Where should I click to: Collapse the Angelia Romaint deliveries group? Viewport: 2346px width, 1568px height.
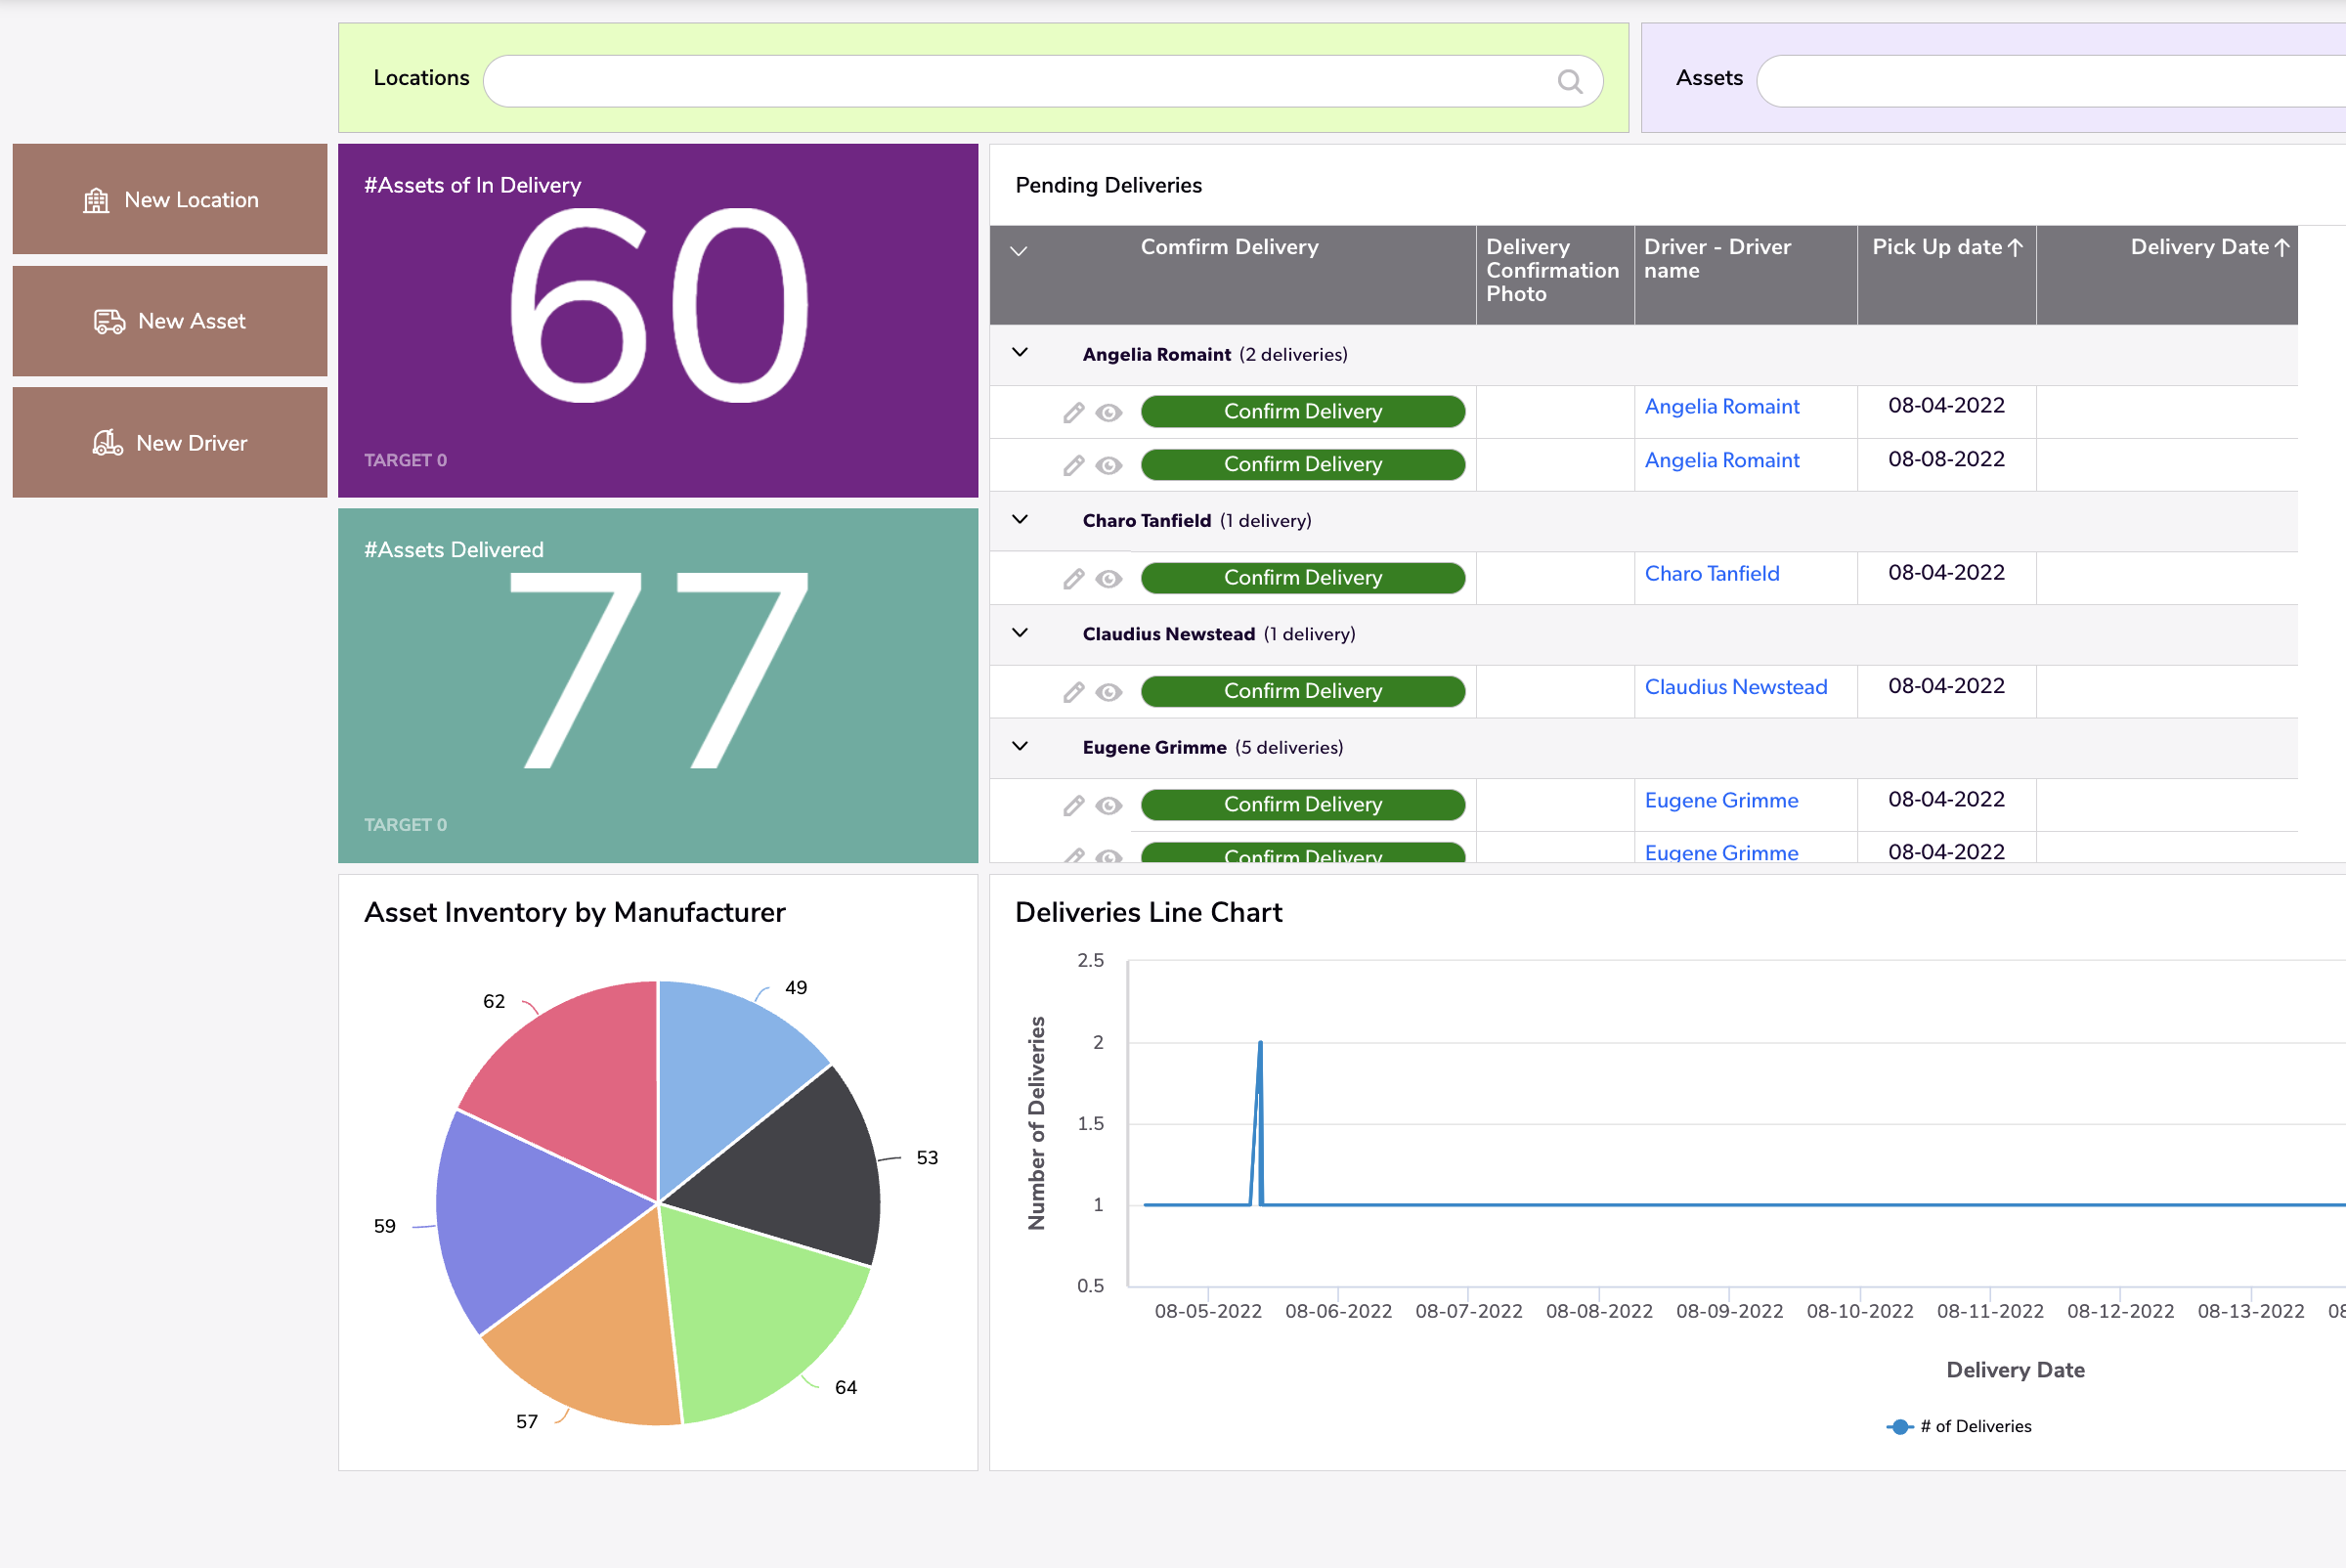(x=1019, y=352)
